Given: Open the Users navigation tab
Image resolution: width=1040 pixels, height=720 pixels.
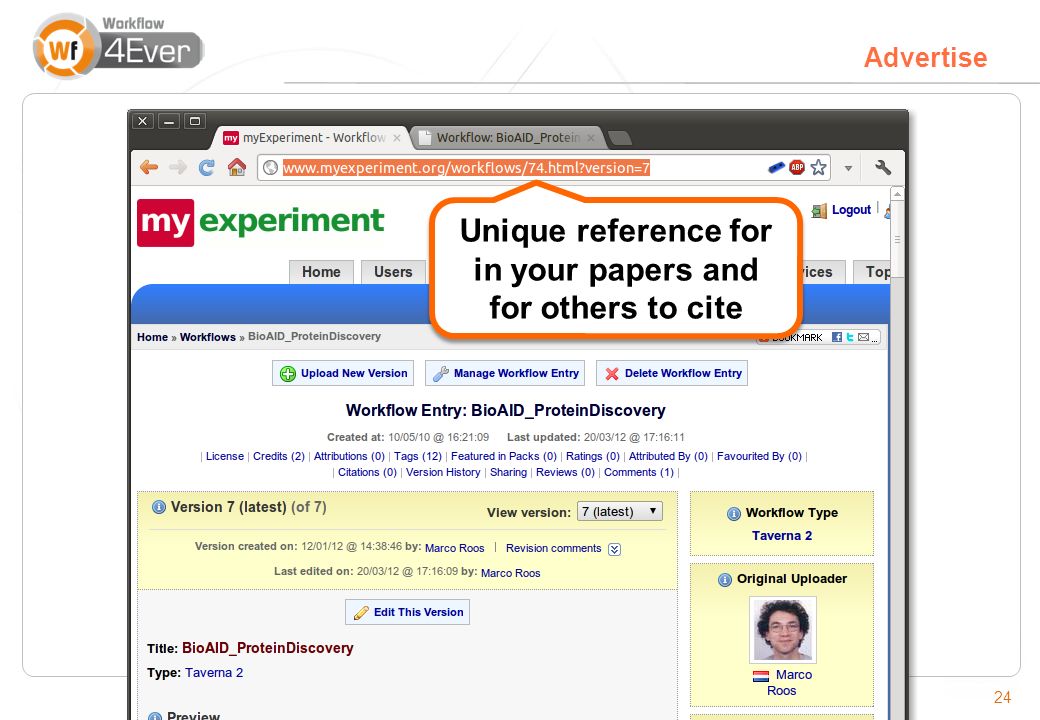Looking at the screenshot, I should 393,272.
